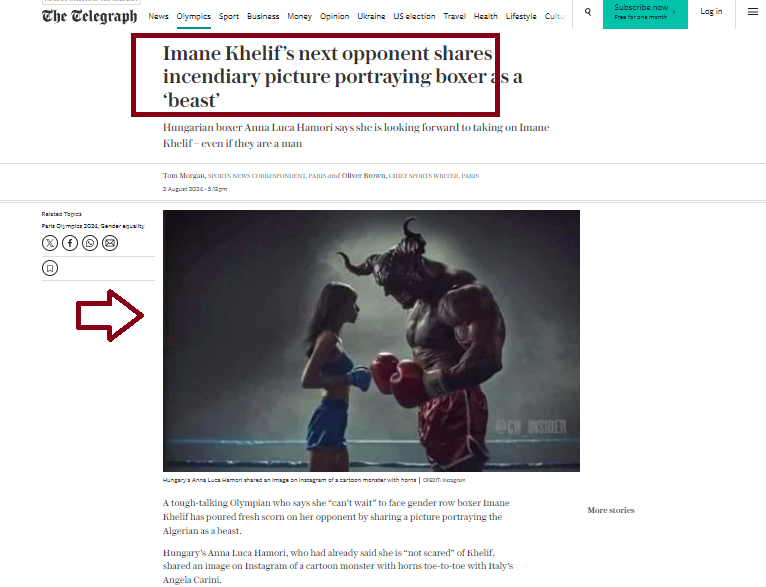This screenshot has height=587, width=766.
Task: Share article on X icon
Action: (x=50, y=243)
